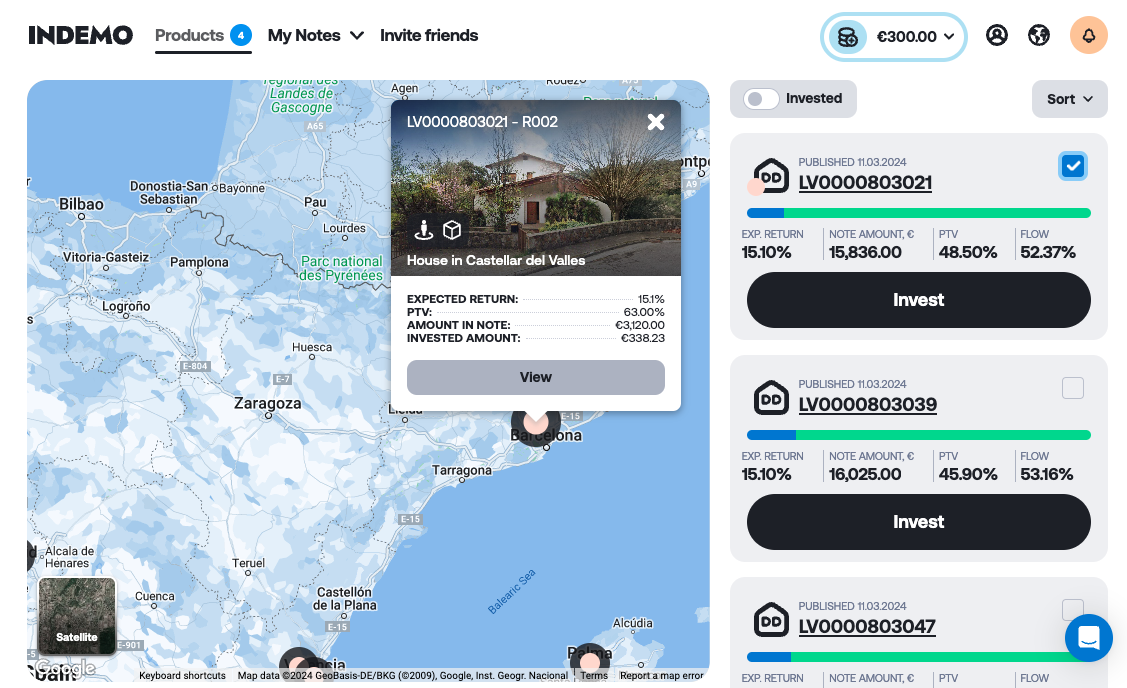Screen dimensions: 1127x688
Task: Click the INDEMO logo
Action: point(80,36)
